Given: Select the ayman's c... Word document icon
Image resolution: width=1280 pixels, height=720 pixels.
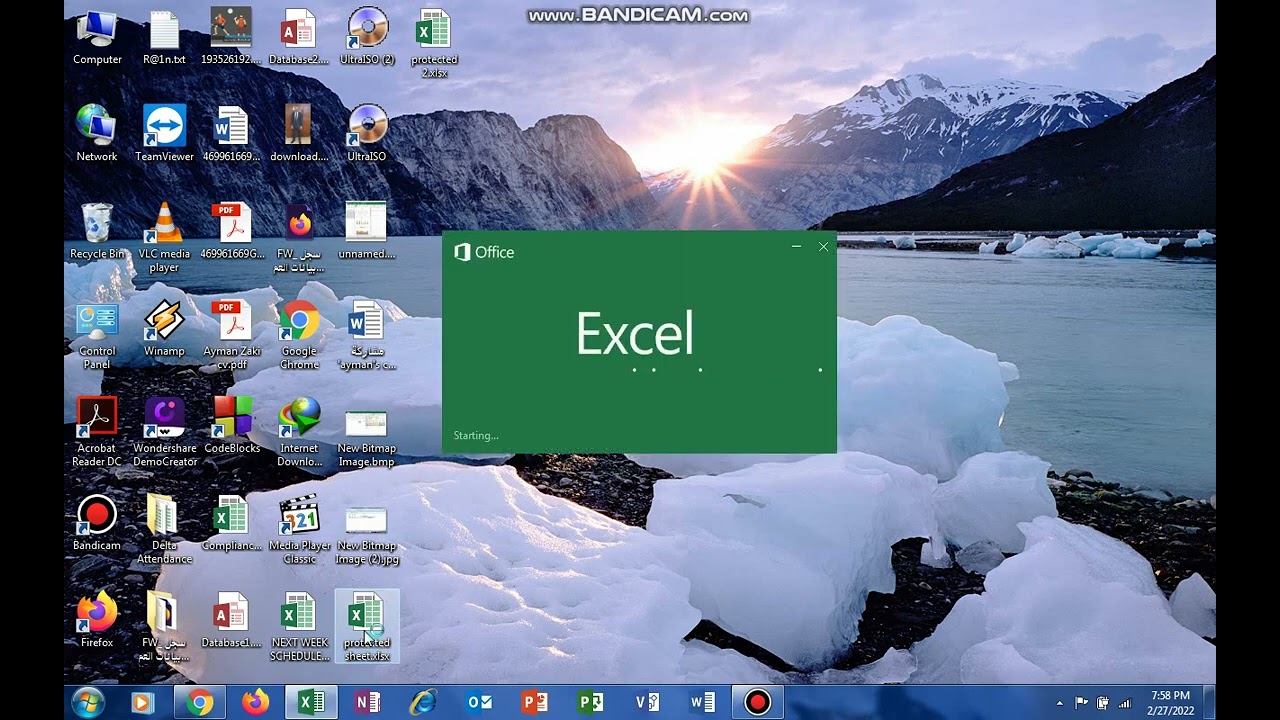Looking at the screenshot, I should point(366,335).
